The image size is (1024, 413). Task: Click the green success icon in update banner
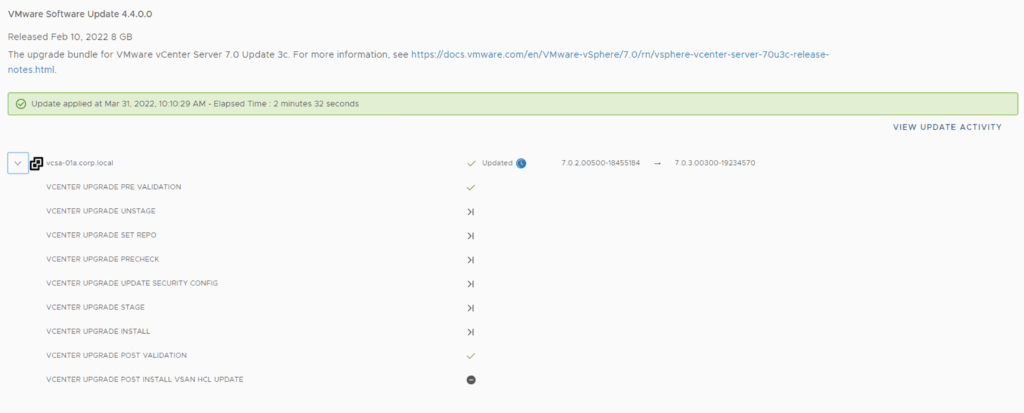pyautogui.click(x=21, y=103)
